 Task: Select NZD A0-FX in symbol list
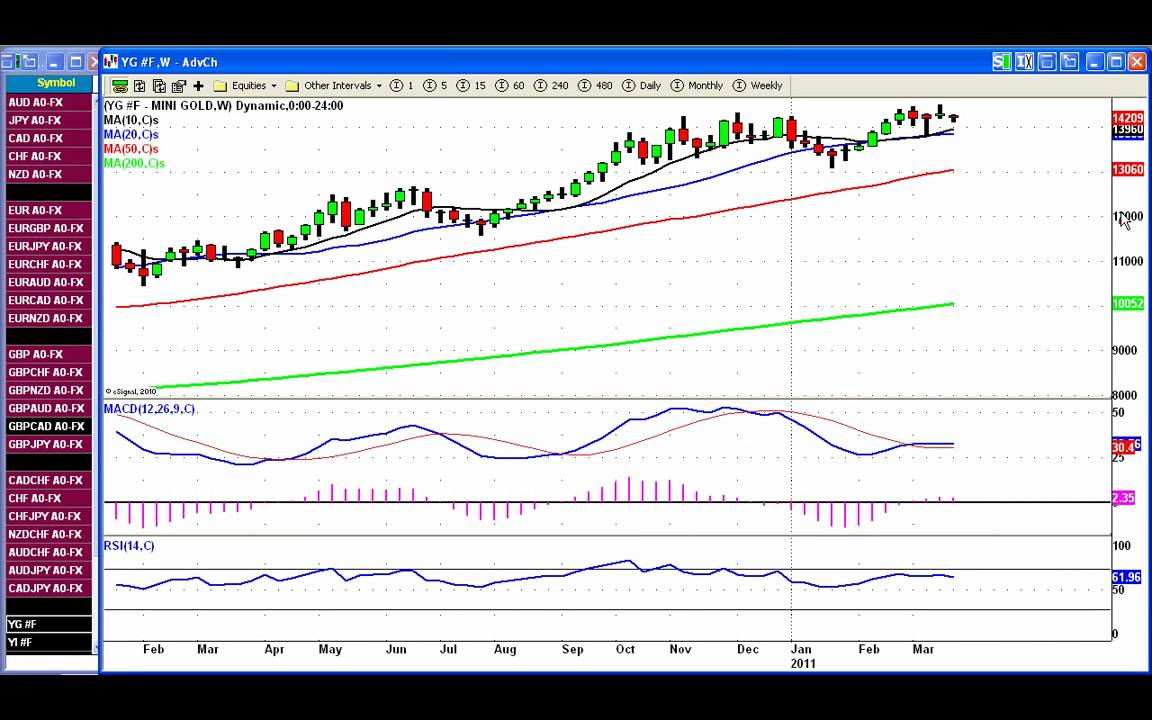click(x=49, y=174)
